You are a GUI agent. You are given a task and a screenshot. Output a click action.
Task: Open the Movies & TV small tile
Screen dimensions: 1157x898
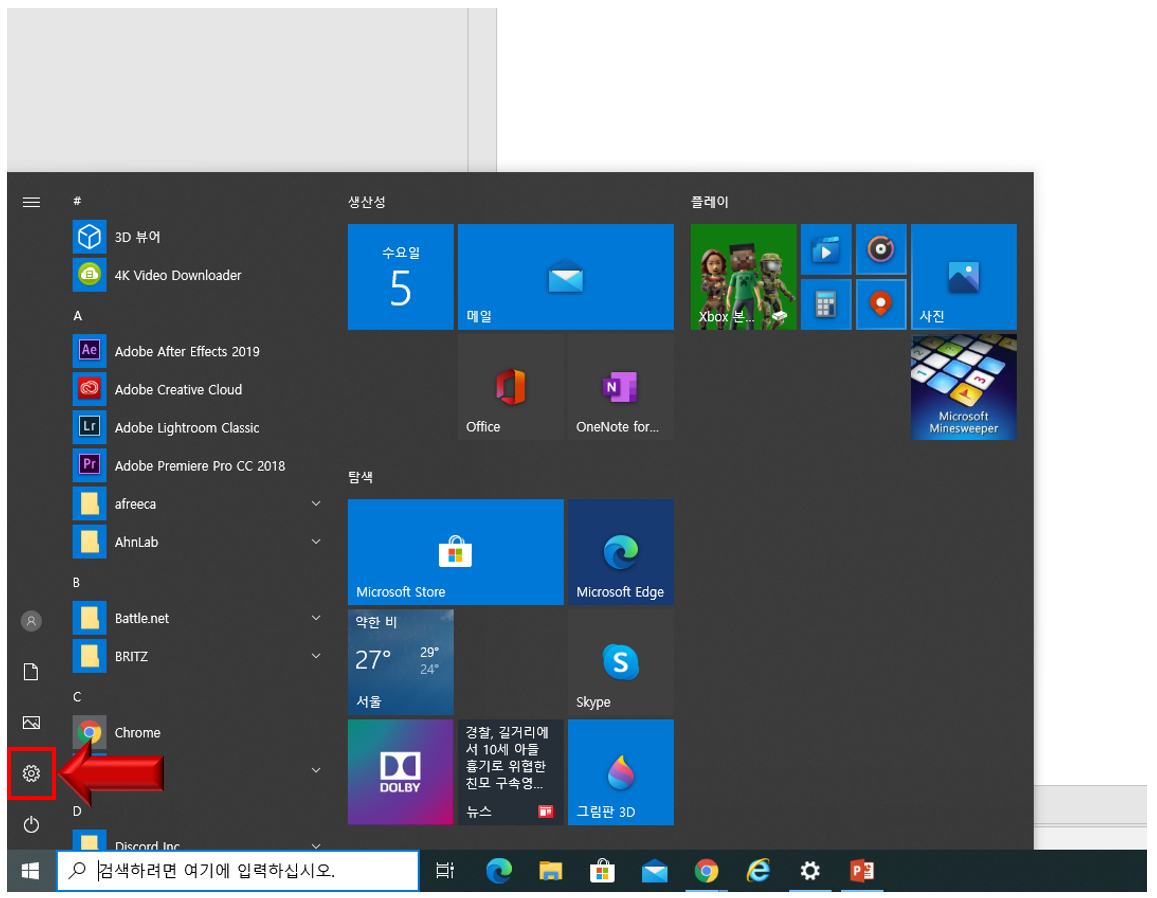[826, 249]
